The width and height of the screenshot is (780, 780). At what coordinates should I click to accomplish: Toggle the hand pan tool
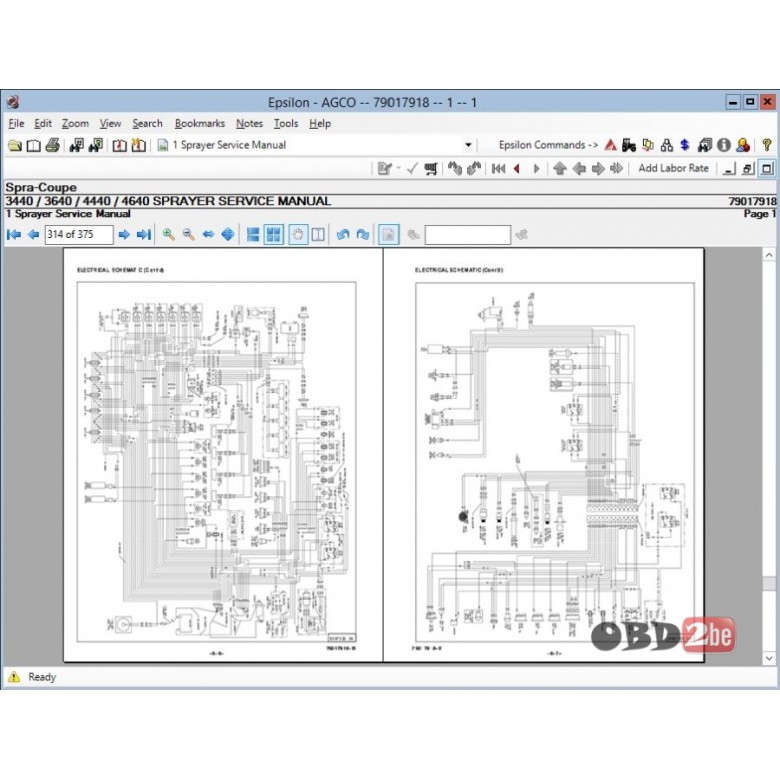pos(297,234)
